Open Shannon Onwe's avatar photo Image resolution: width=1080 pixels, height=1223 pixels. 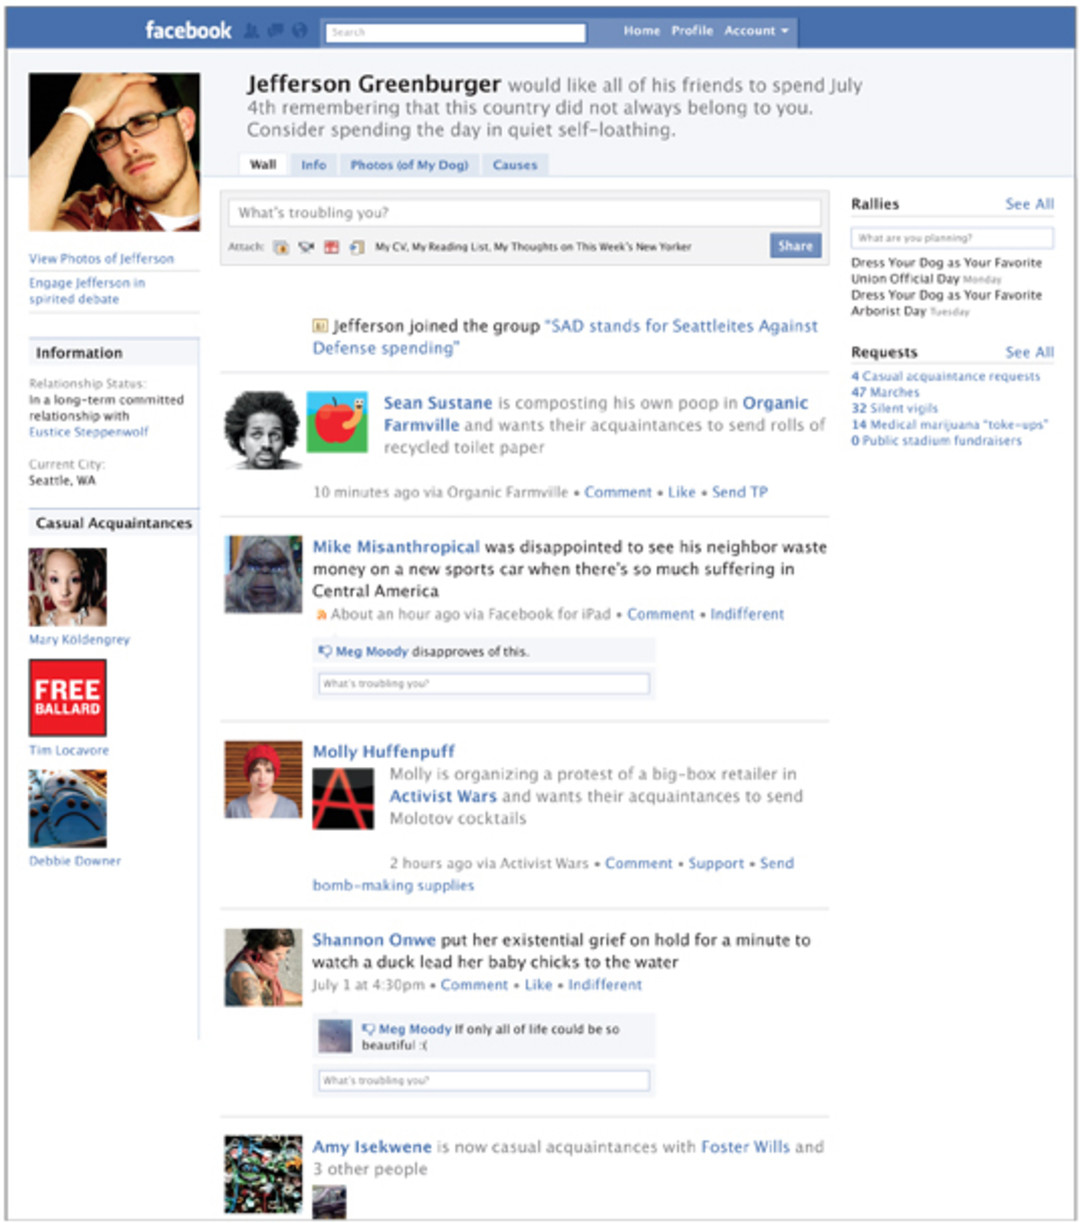pos(263,967)
